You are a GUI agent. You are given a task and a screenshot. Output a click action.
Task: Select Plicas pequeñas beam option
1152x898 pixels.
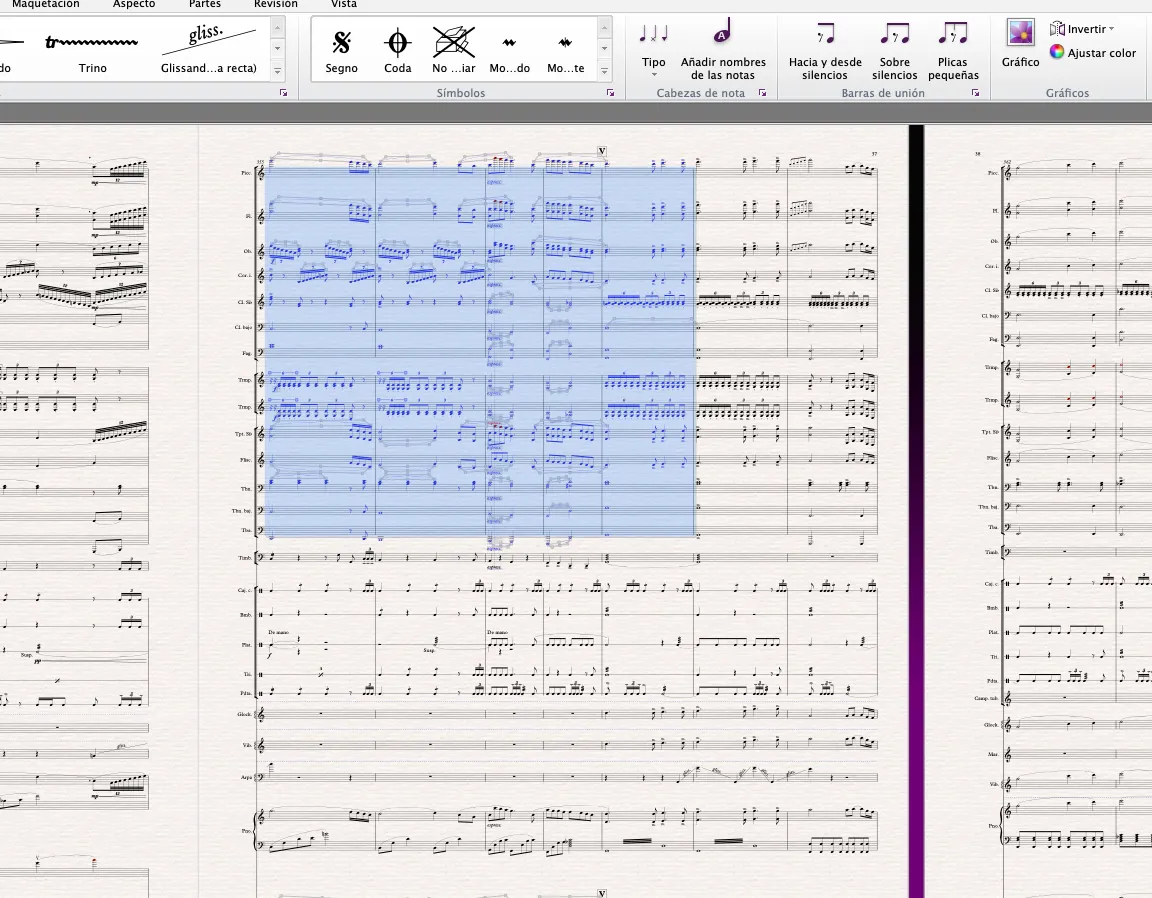pos(953,50)
